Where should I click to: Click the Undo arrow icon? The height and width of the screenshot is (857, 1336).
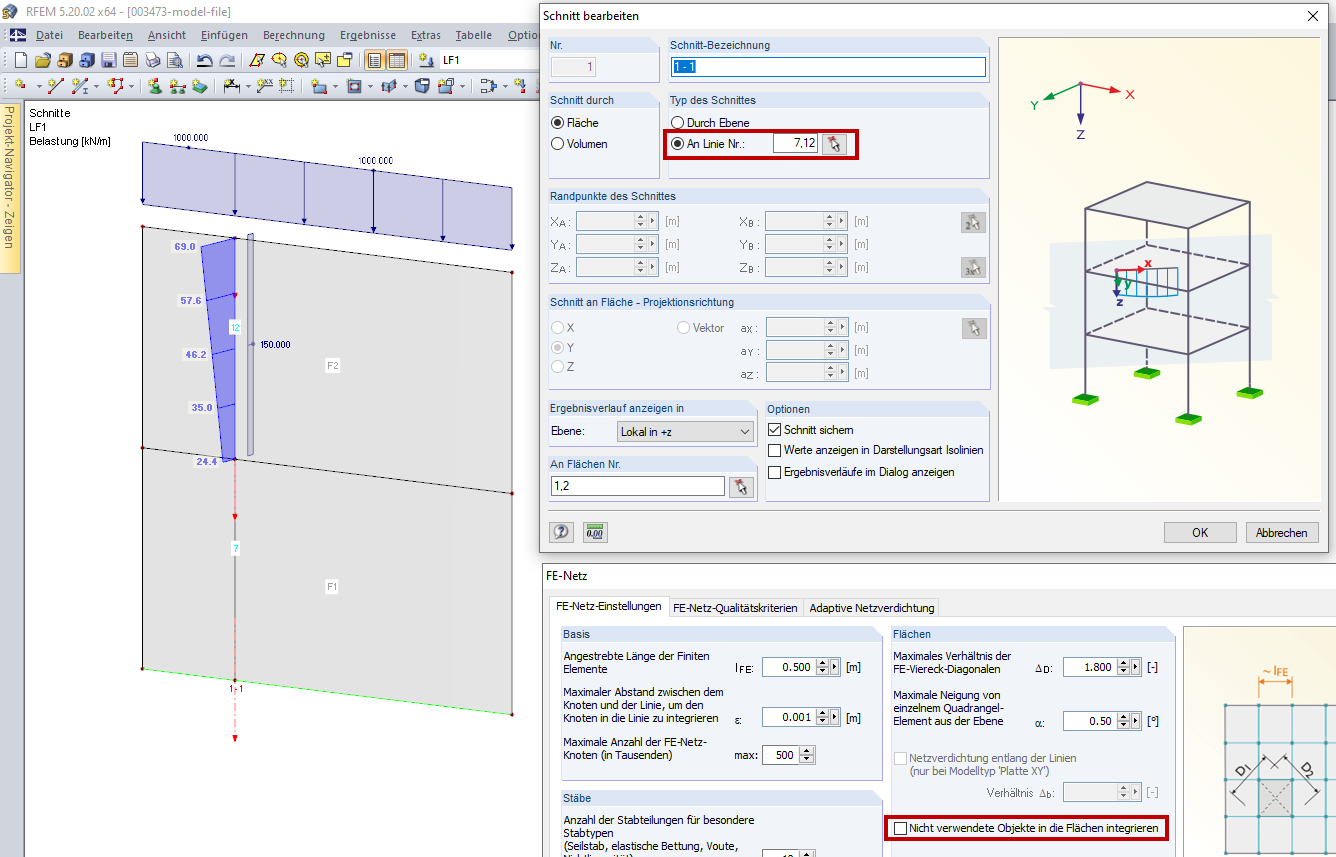204,60
